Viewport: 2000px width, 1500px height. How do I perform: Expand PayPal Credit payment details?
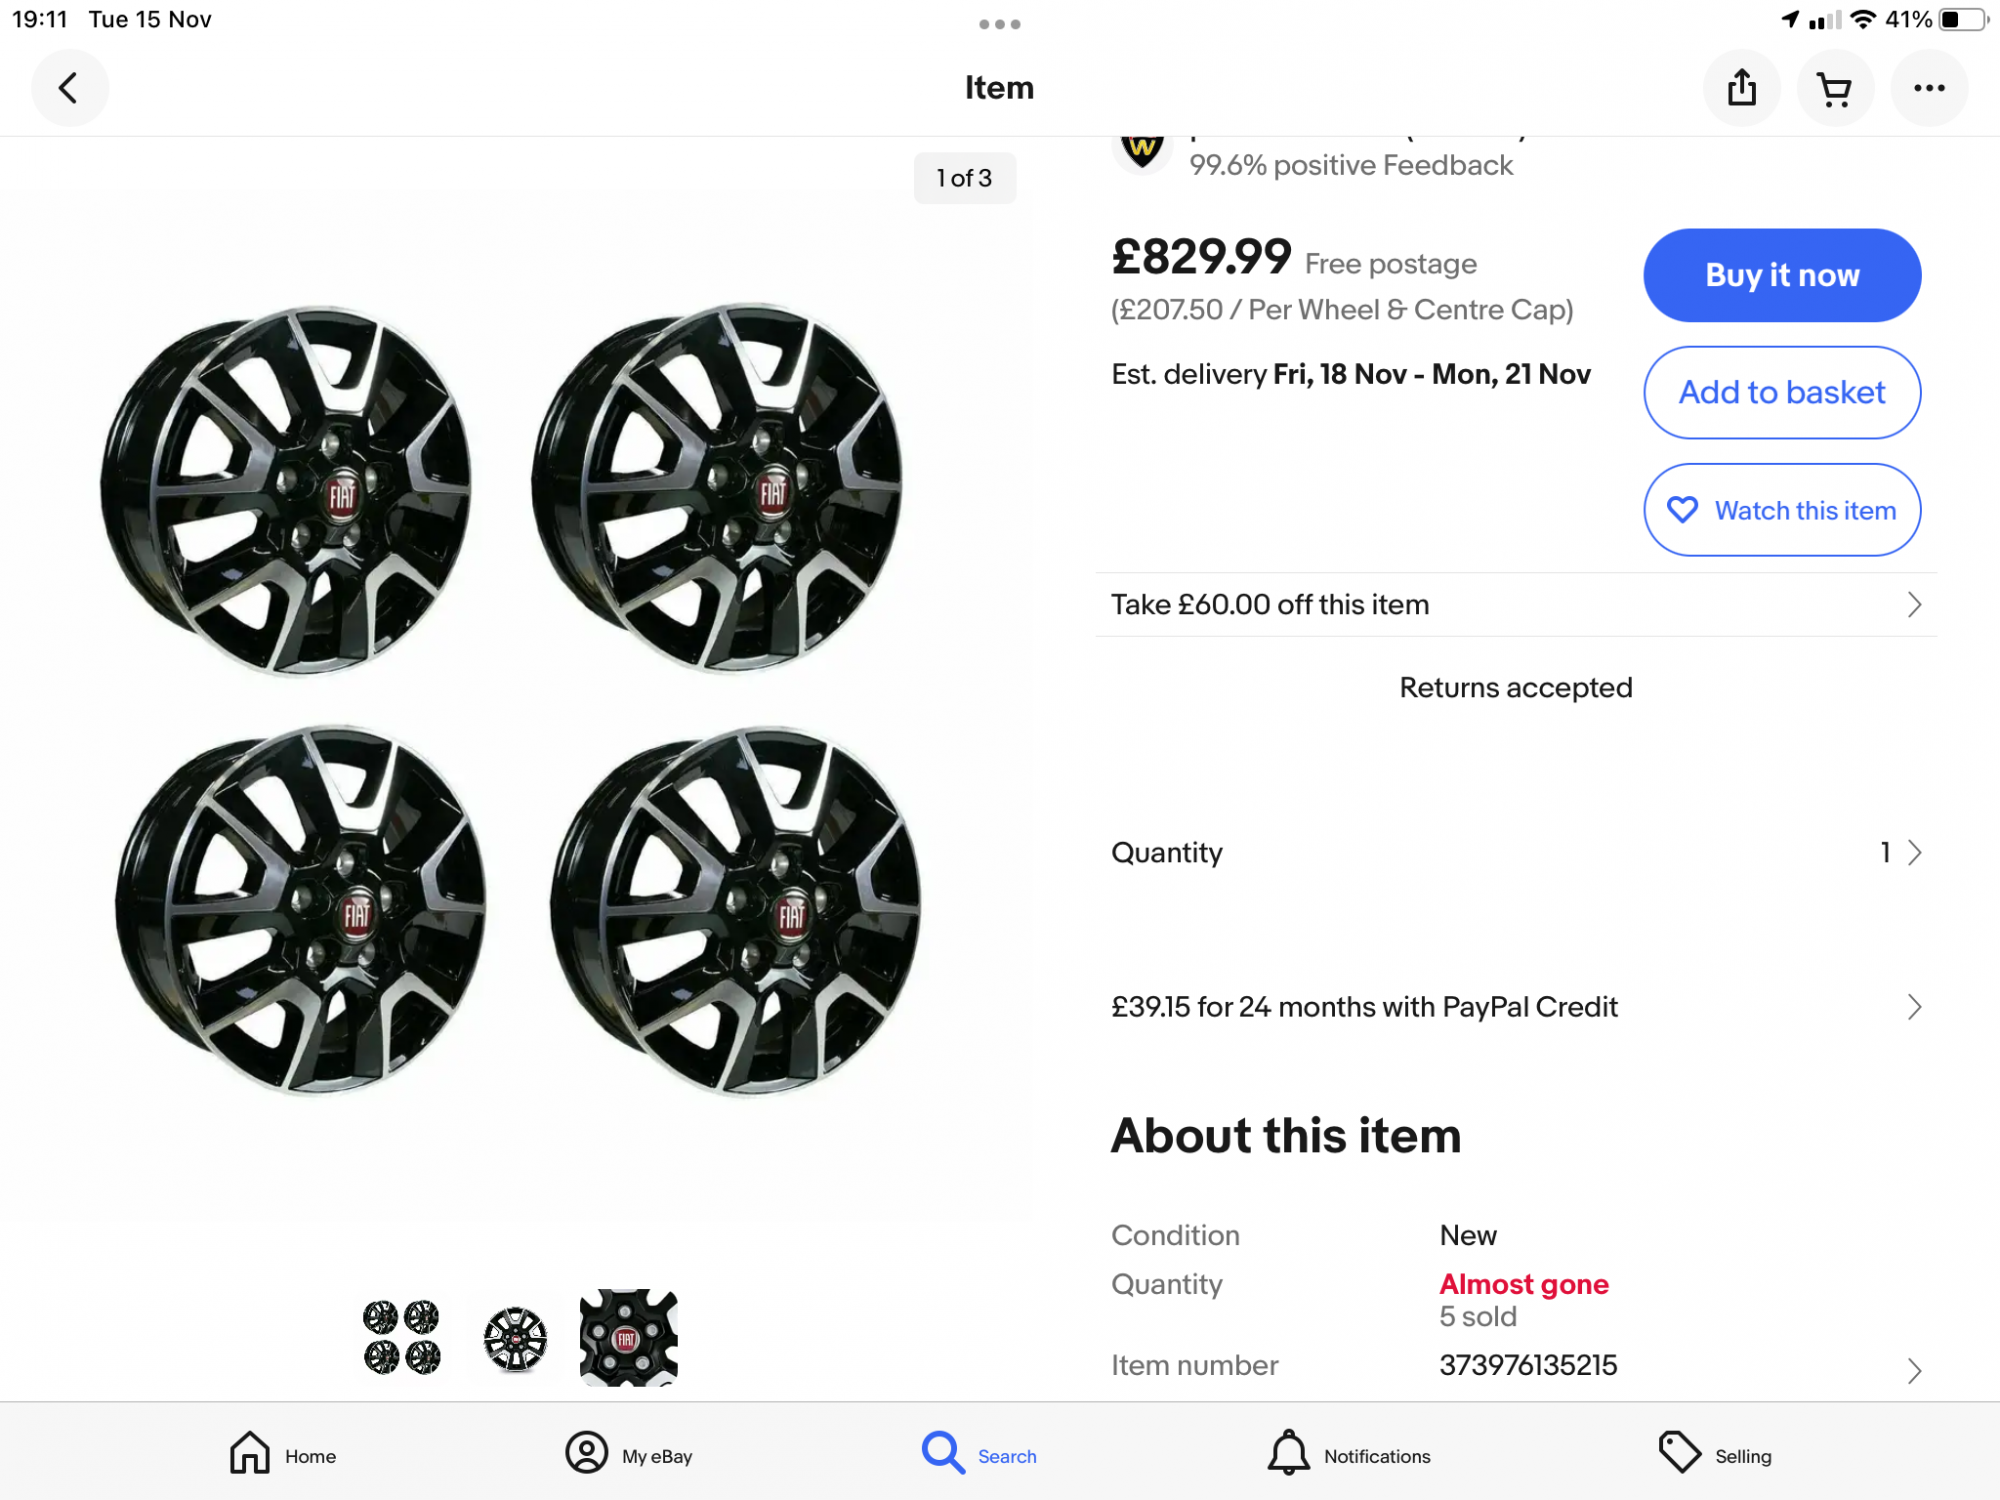(1515, 1007)
